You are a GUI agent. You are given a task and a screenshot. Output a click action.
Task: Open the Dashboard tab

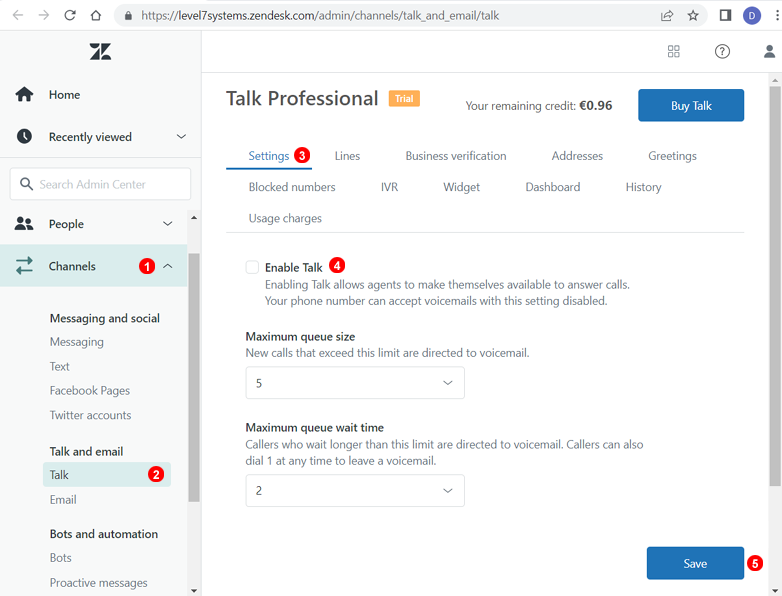553,187
